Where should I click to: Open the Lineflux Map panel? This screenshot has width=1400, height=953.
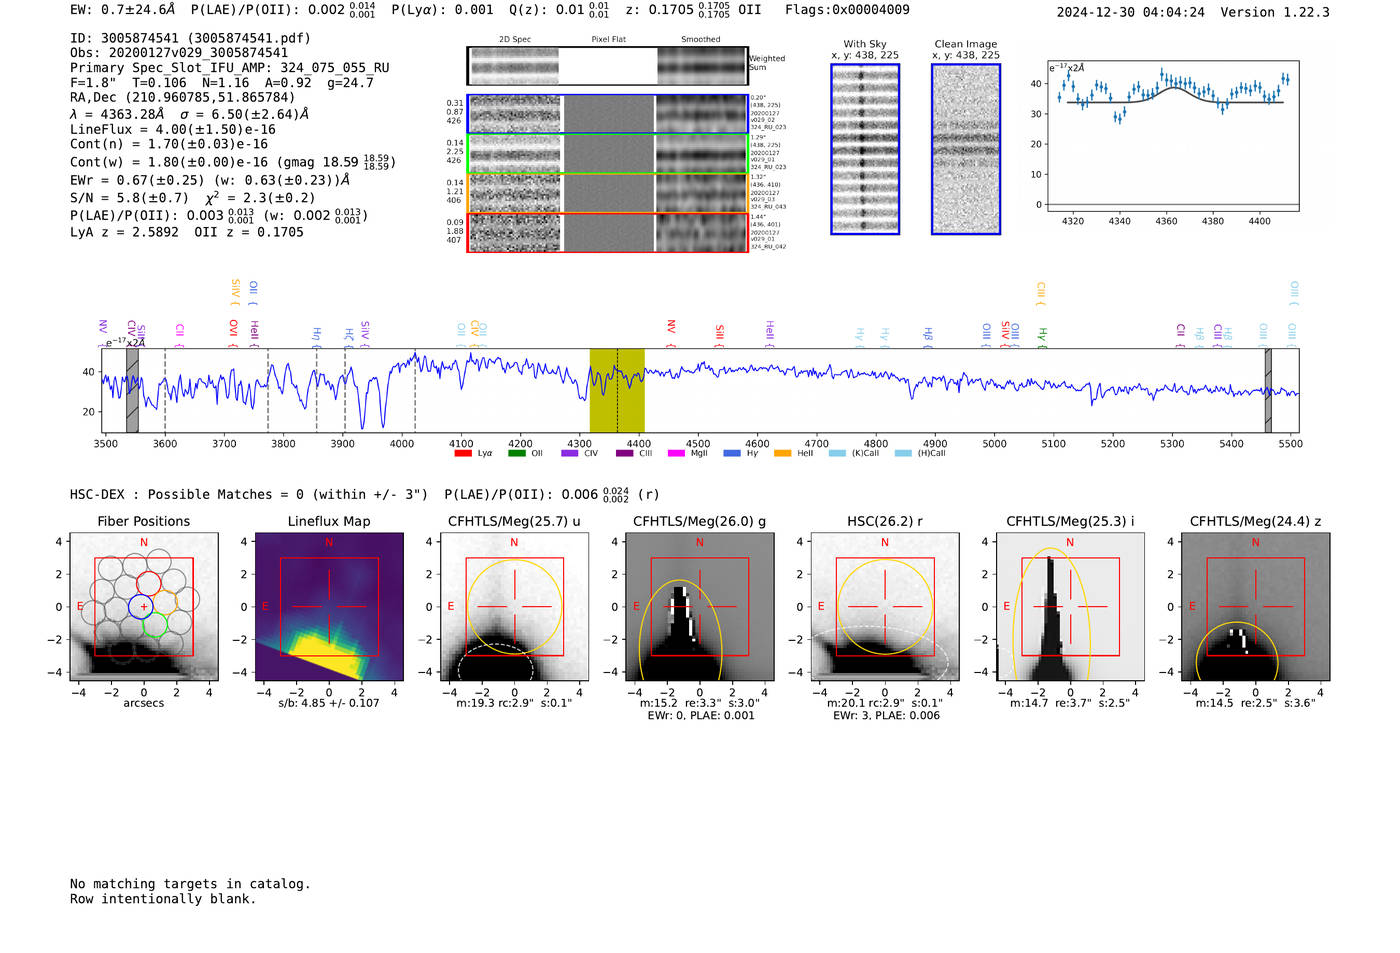coord(329,607)
